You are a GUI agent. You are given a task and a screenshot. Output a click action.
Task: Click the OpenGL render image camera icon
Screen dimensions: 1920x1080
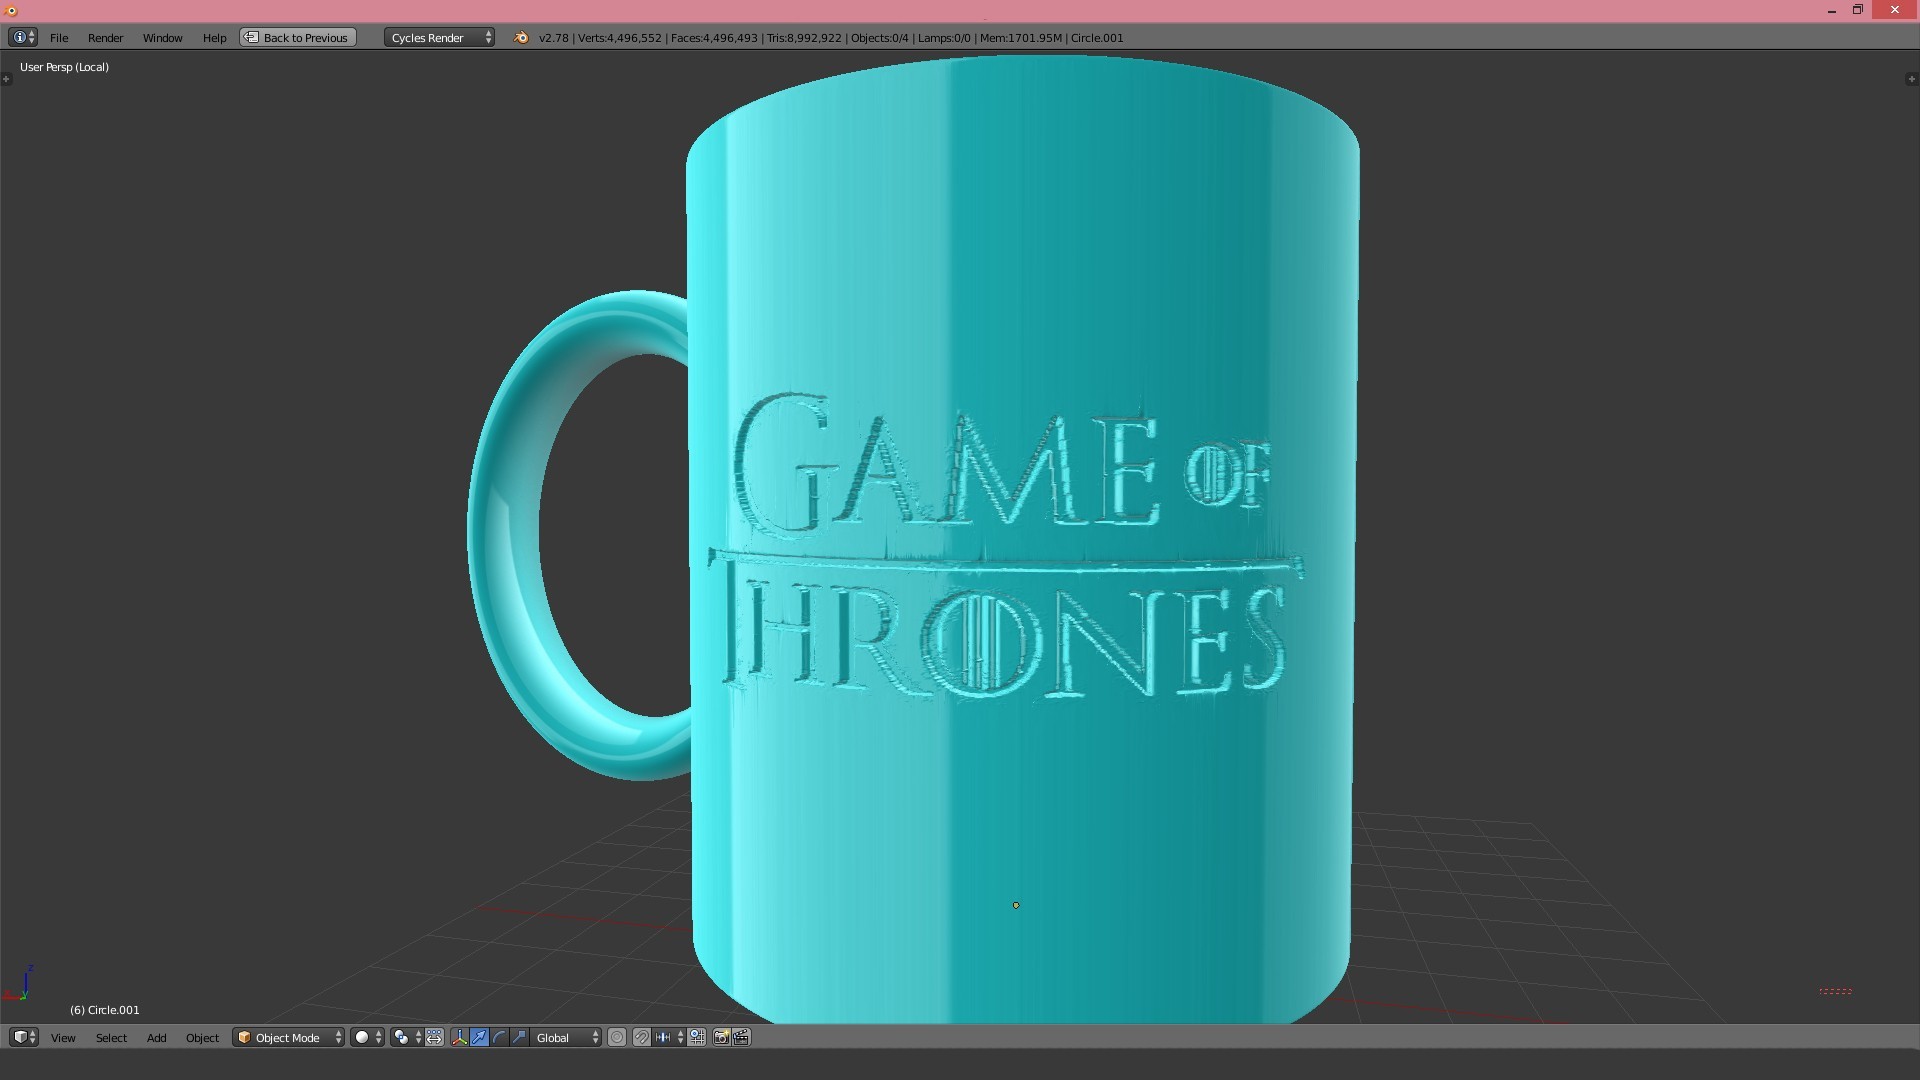pos(721,1037)
